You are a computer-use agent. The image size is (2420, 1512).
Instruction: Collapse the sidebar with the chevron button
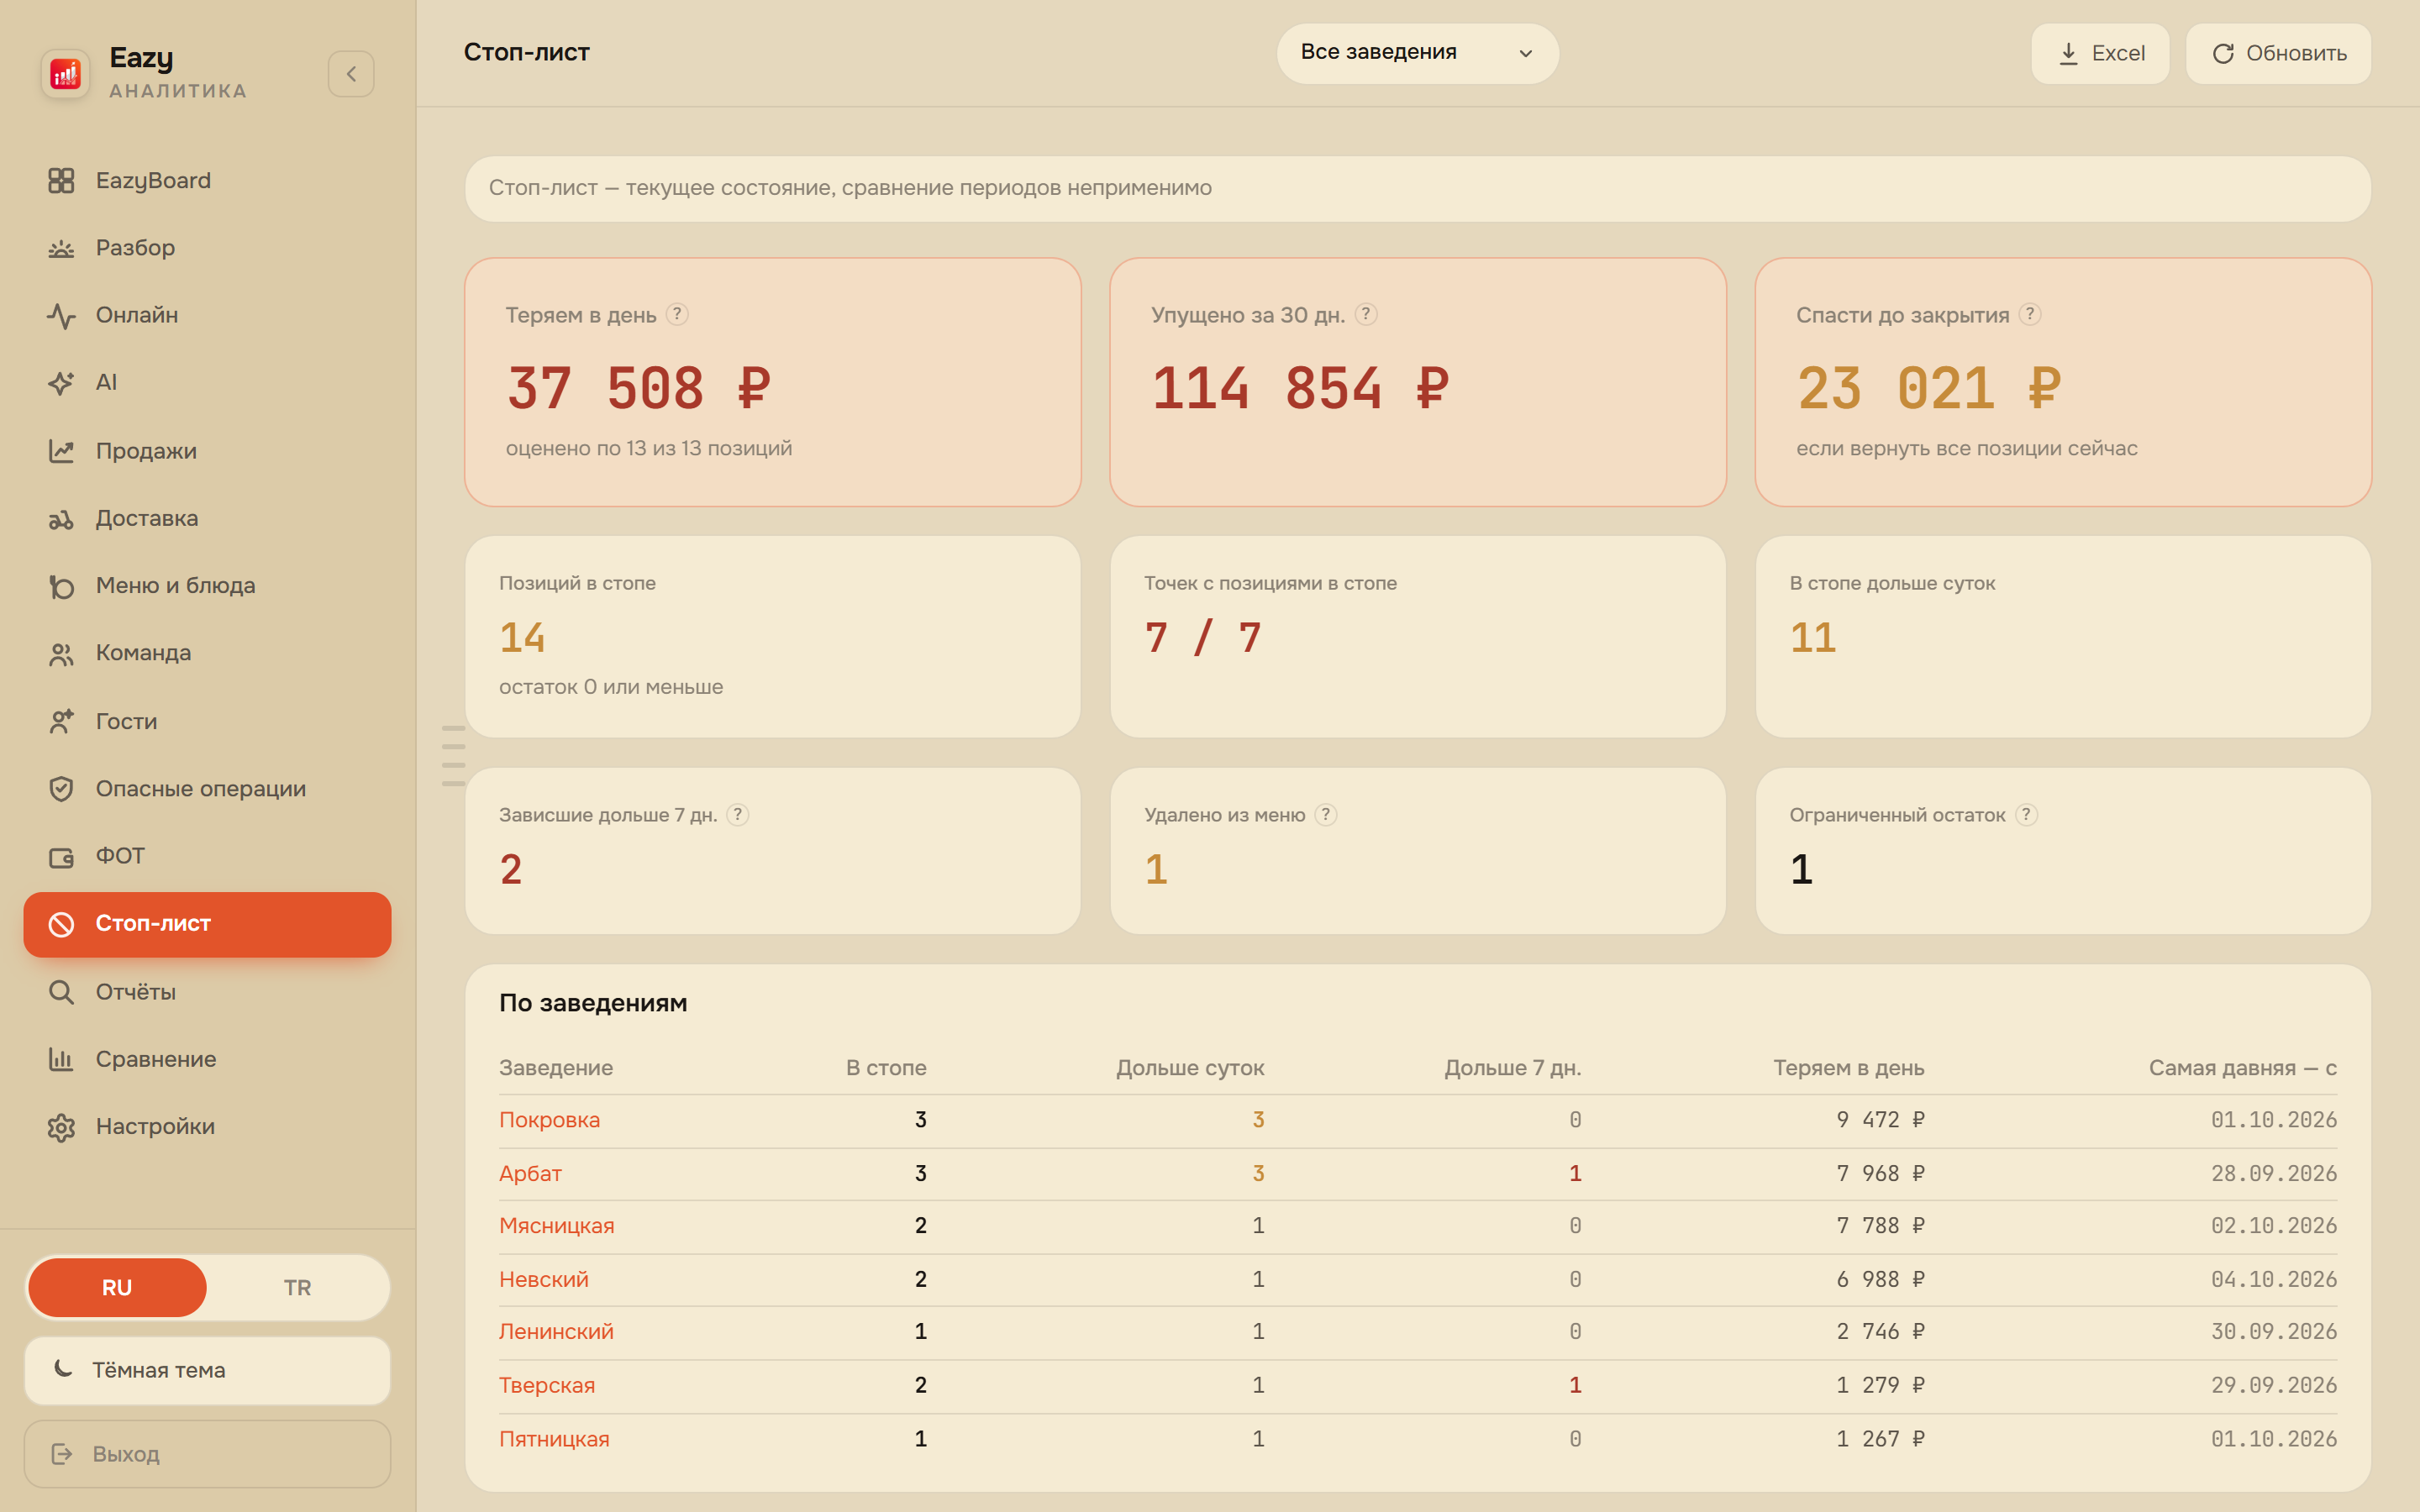coord(351,74)
